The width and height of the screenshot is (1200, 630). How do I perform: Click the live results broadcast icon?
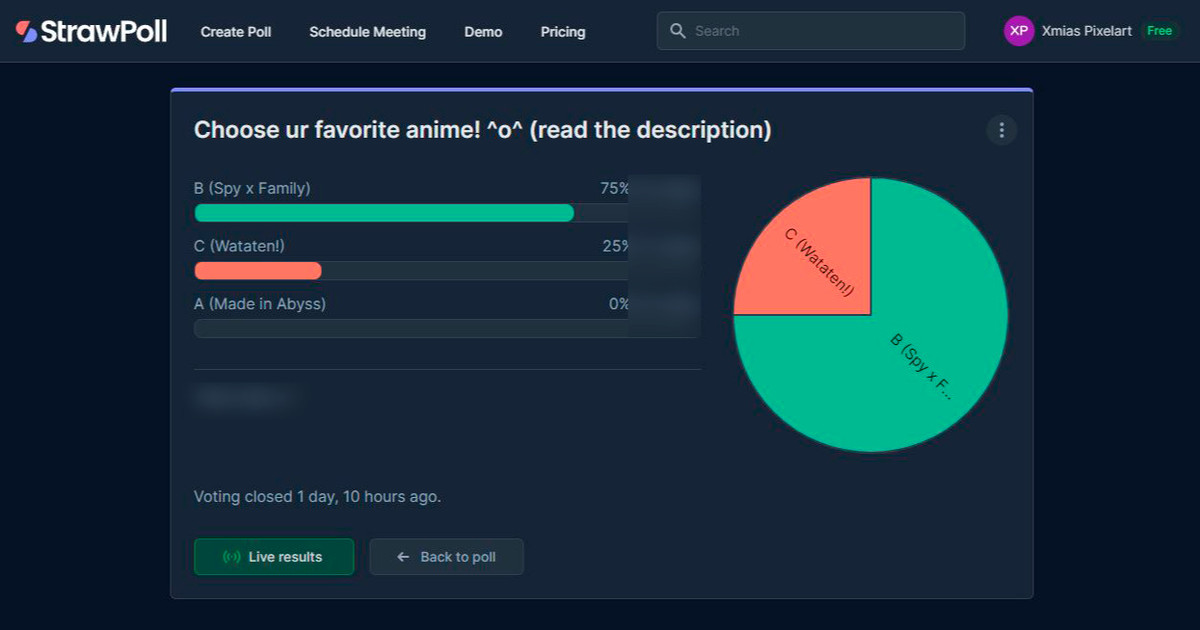point(232,557)
